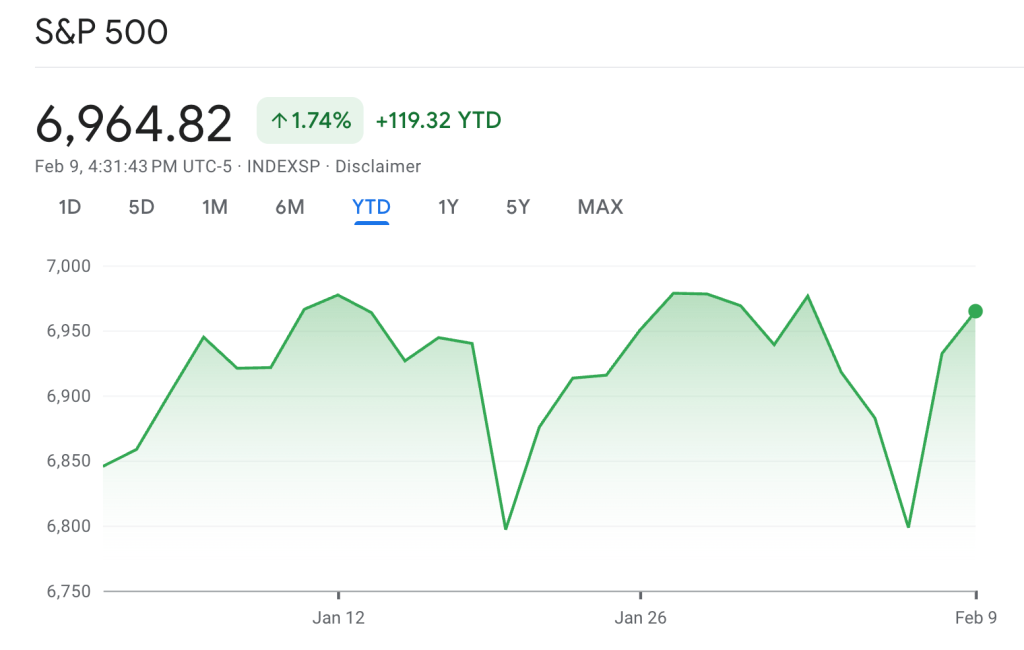Click the Feb 9 axis marker
Viewport: 1024px width, 650px height.
click(975, 618)
